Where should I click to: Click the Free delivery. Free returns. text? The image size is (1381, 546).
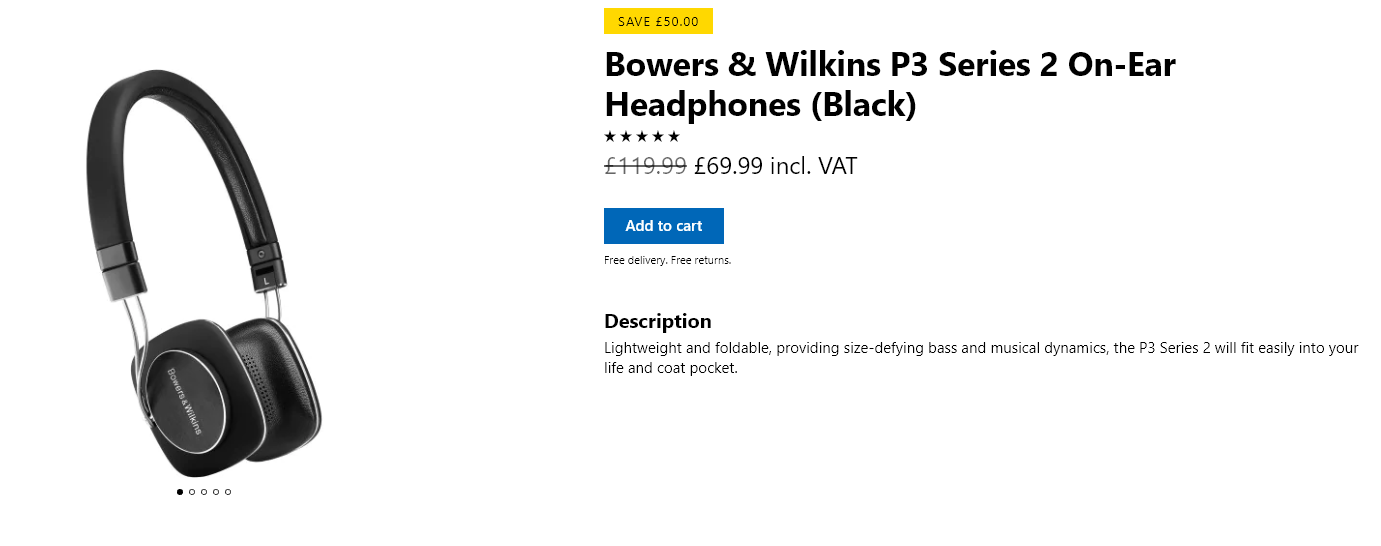(x=667, y=260)
